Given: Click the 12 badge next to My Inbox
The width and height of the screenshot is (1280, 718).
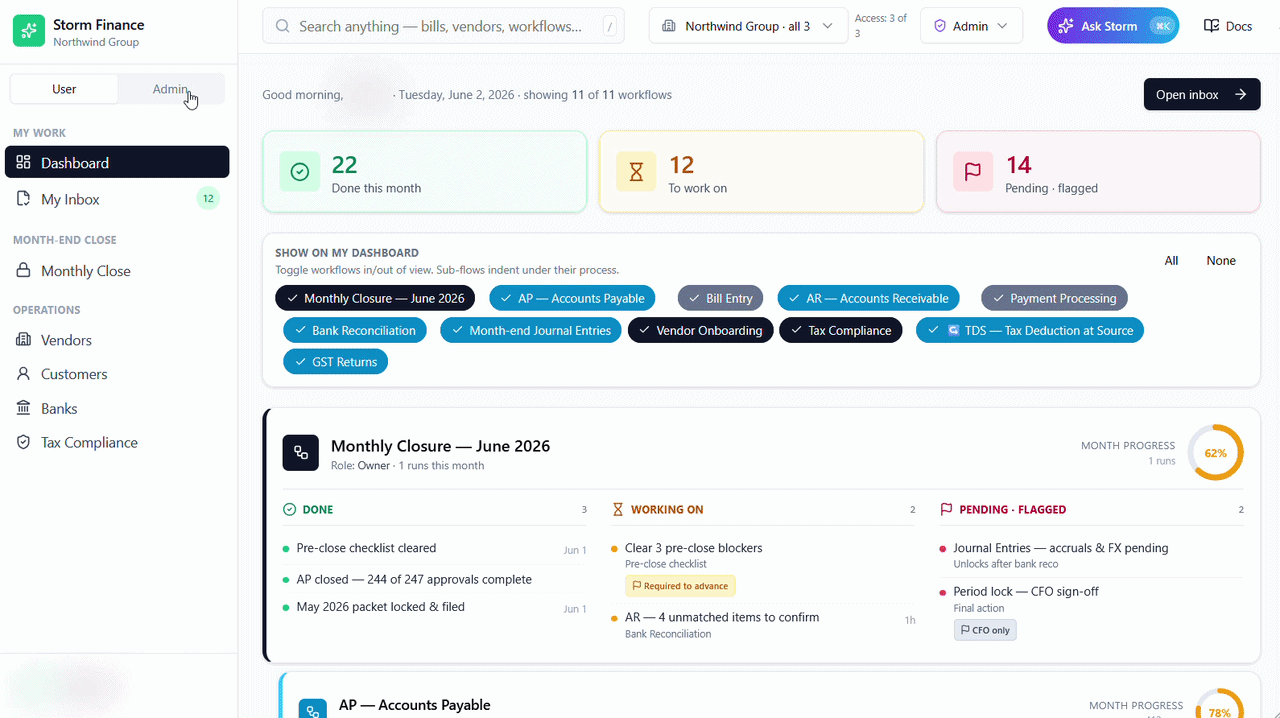Looking at the screenshot, I should point(208,199).
